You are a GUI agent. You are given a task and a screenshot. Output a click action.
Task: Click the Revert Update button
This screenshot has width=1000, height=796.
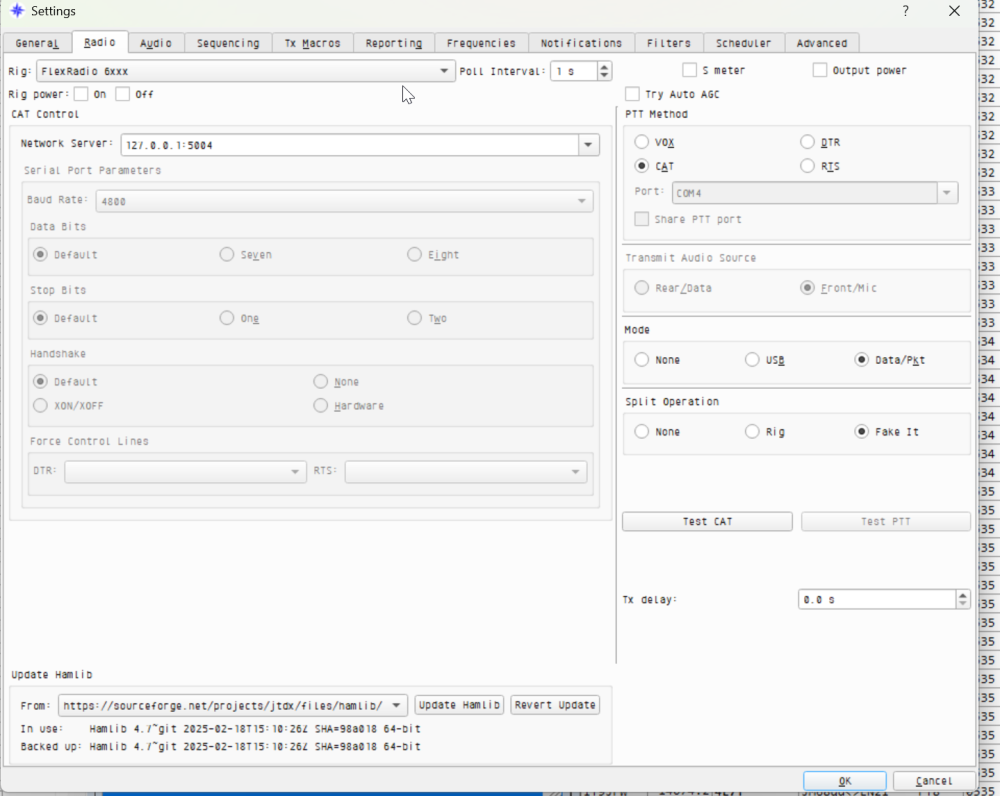555,705
